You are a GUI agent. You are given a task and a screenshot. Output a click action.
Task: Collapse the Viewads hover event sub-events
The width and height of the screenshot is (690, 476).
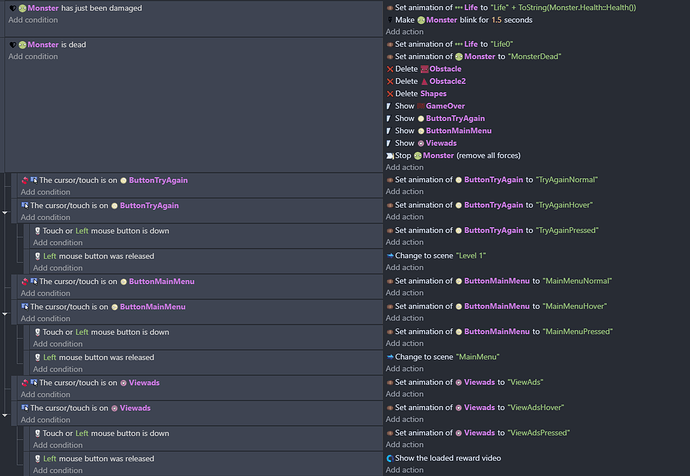pyautogui.click(x=5, y=415)
